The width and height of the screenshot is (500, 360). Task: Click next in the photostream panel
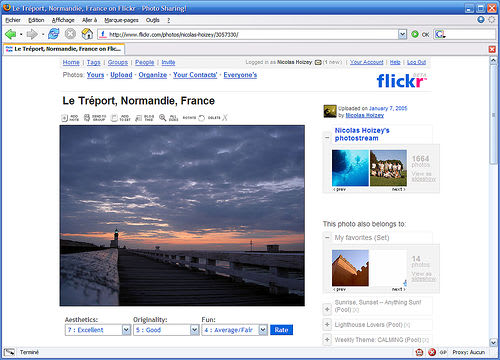point(398,189)
